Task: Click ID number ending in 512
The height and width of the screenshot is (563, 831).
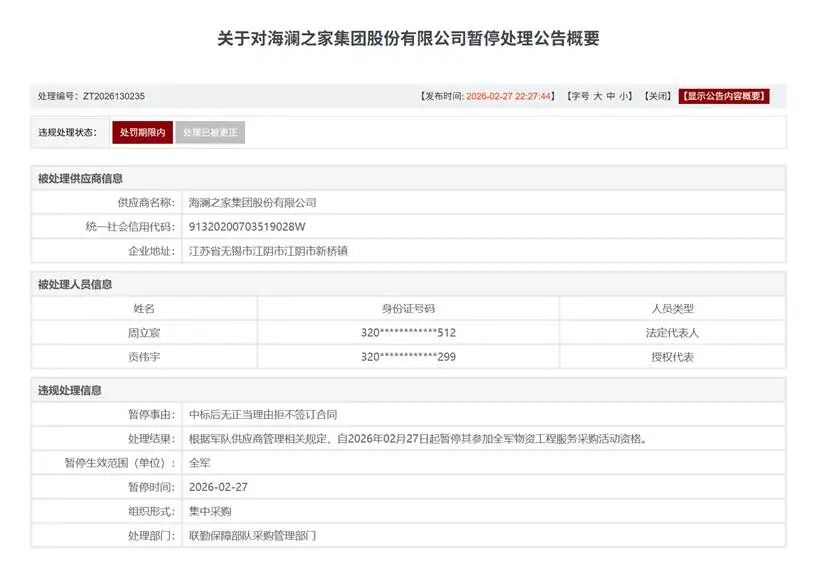Action: [408, 333]
